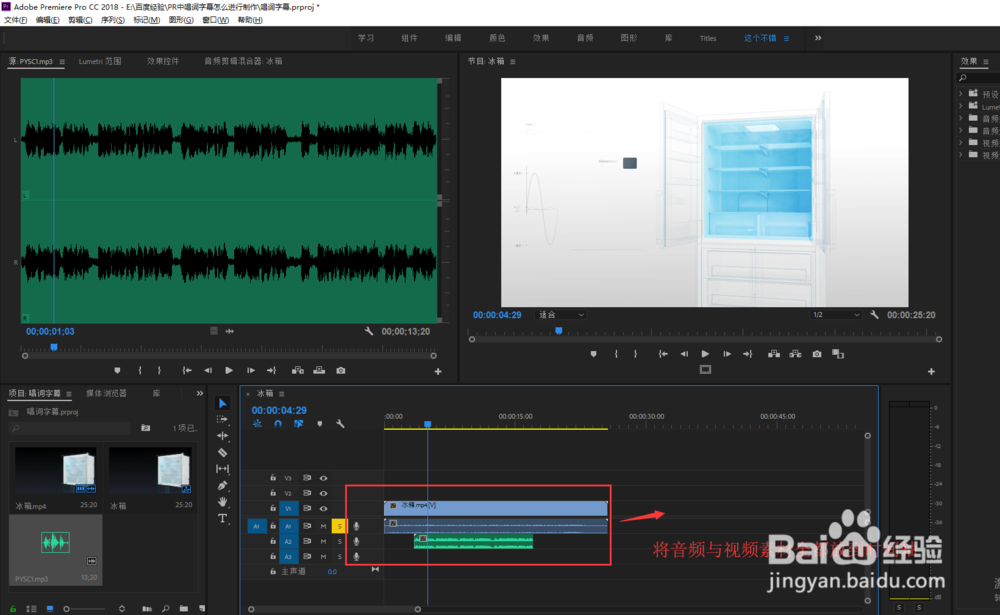This screenshot has width=1000, height=615.
Task: Toggle lock on track V3
Action: (x=273, y=478)
